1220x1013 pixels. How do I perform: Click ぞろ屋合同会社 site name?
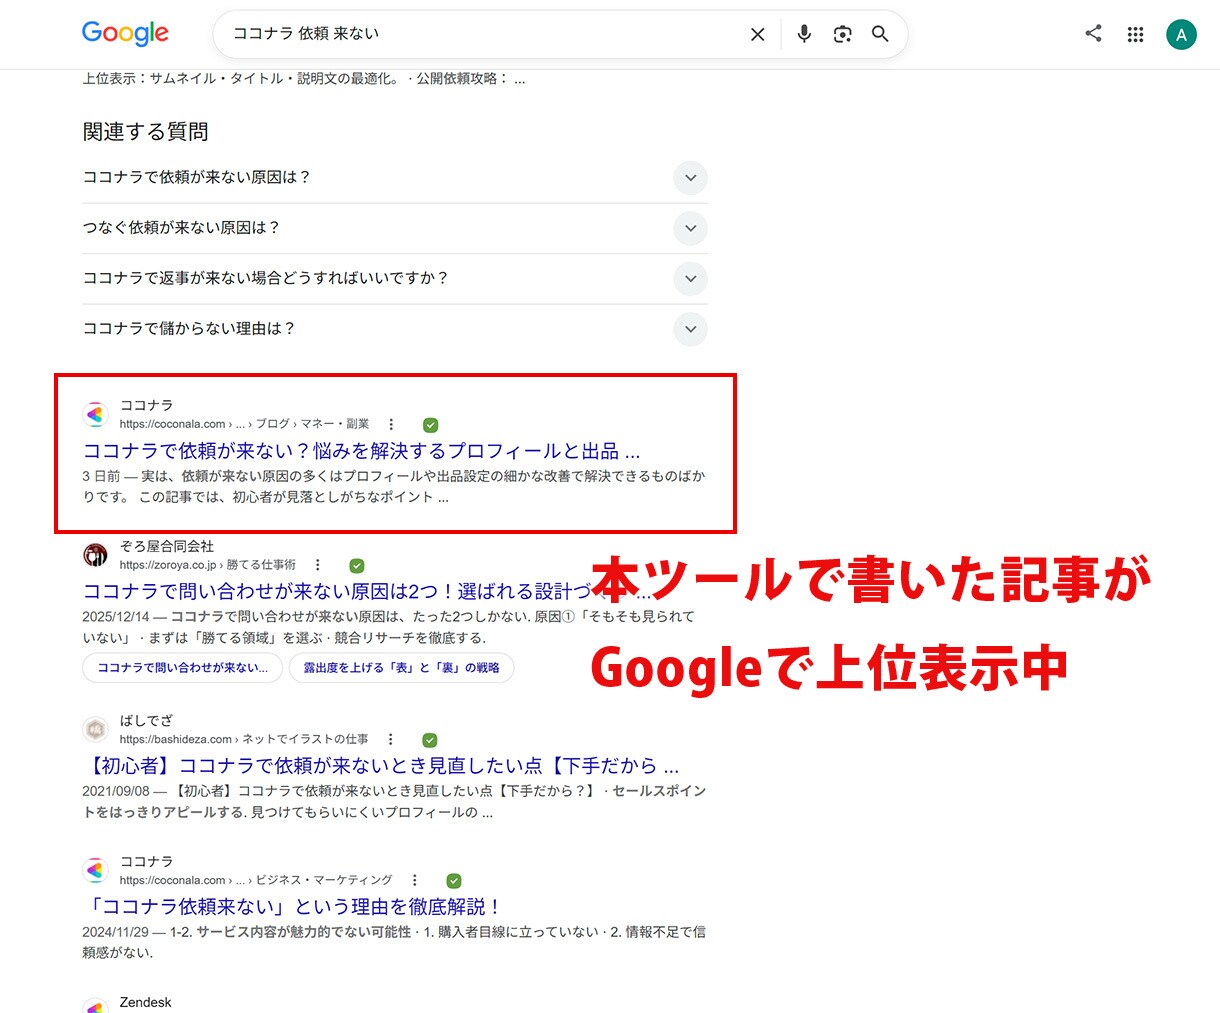tap(167, 546)
